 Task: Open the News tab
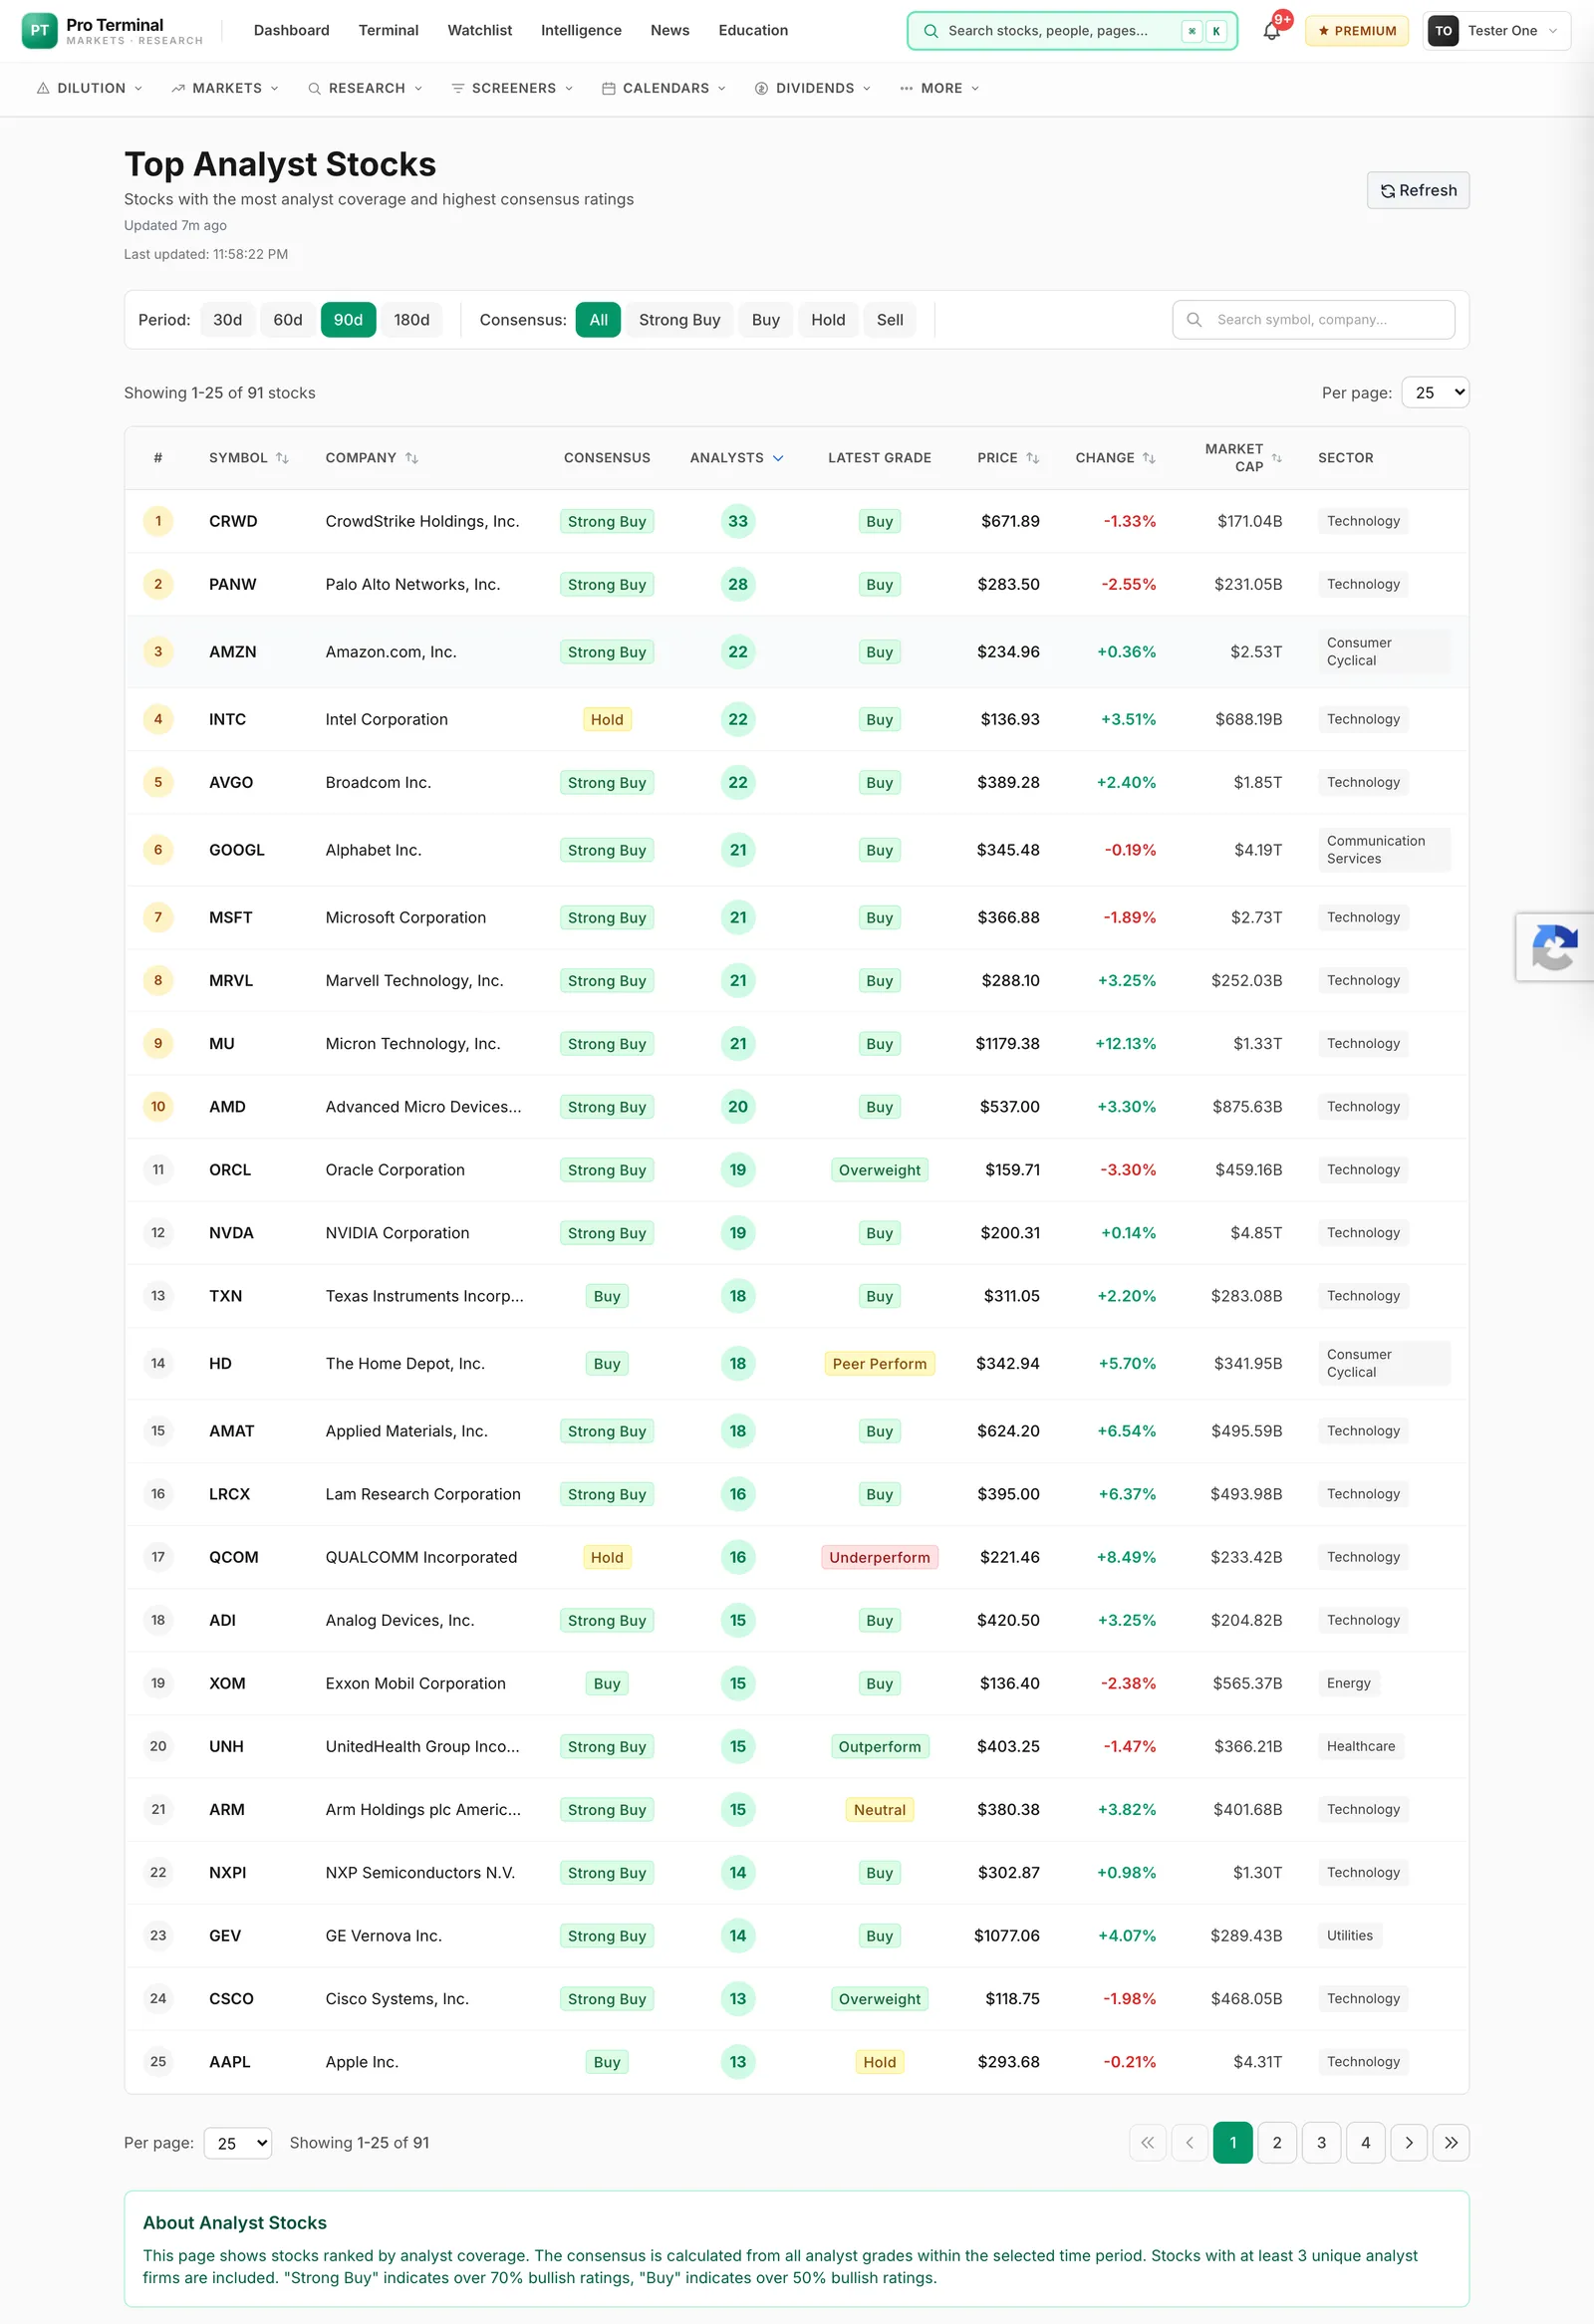(670, 31)
